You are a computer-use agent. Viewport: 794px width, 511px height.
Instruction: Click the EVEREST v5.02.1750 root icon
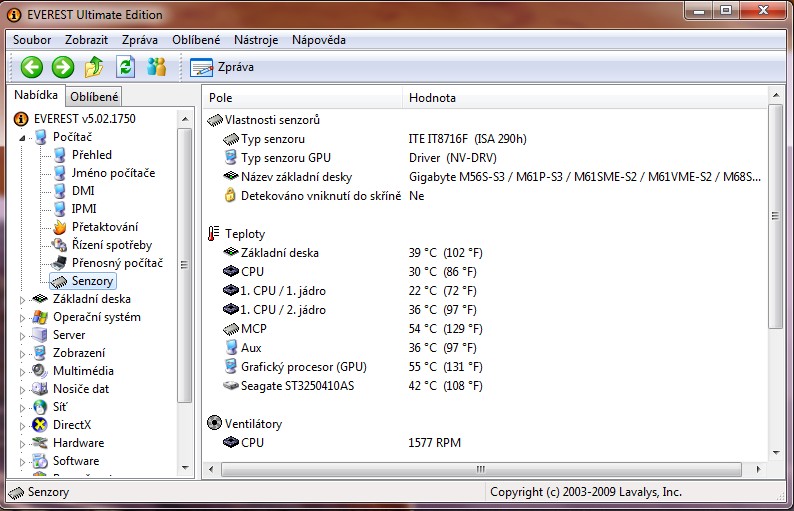click(x=21, y=119)
